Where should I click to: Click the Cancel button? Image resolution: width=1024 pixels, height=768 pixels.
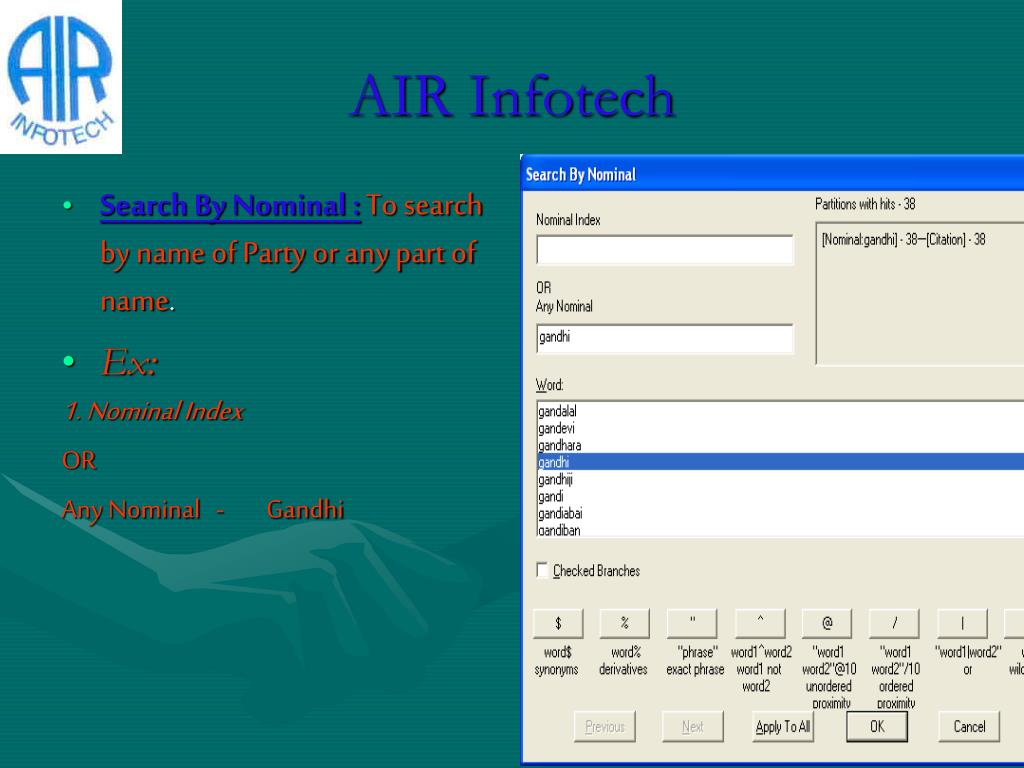pyautogui.click(x=969, y=726)
